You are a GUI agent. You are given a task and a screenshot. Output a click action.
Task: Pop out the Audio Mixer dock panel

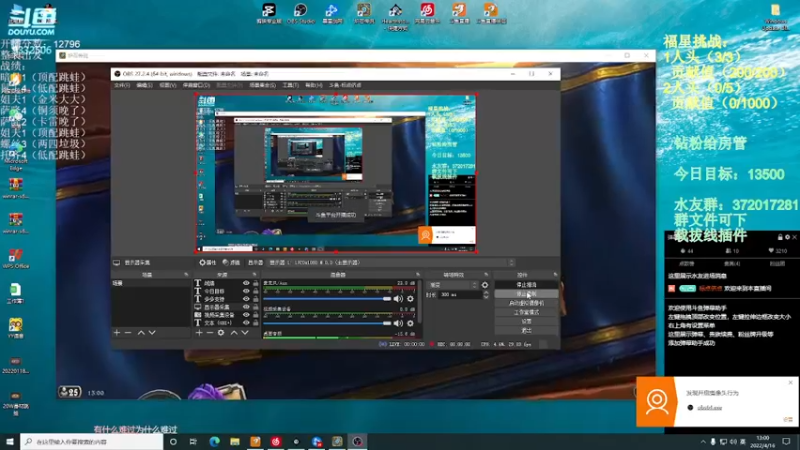click(418, 274)
